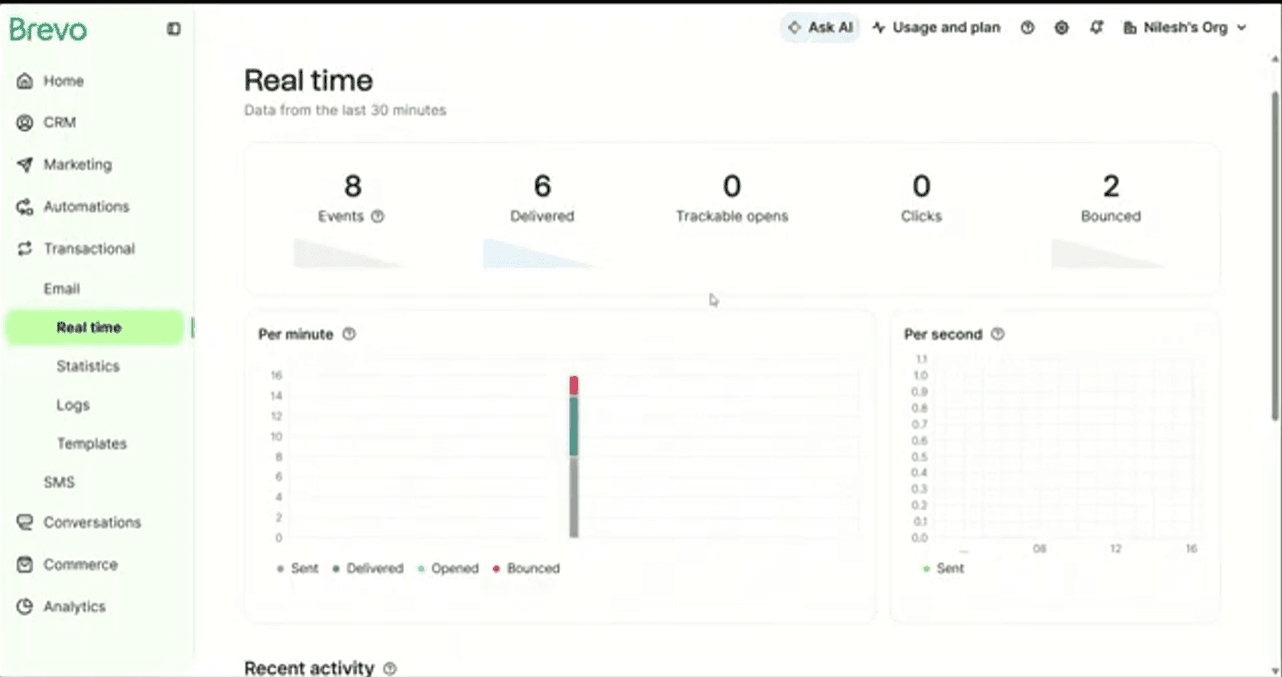Image resolution: width=1282 pixels, height=677 pixels.
Task: Click the Clicks label
Action: click(921, 215)
